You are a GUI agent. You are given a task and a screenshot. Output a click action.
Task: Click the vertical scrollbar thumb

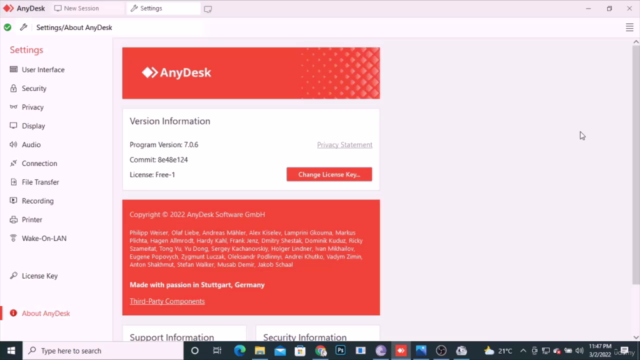coord(636,165)
